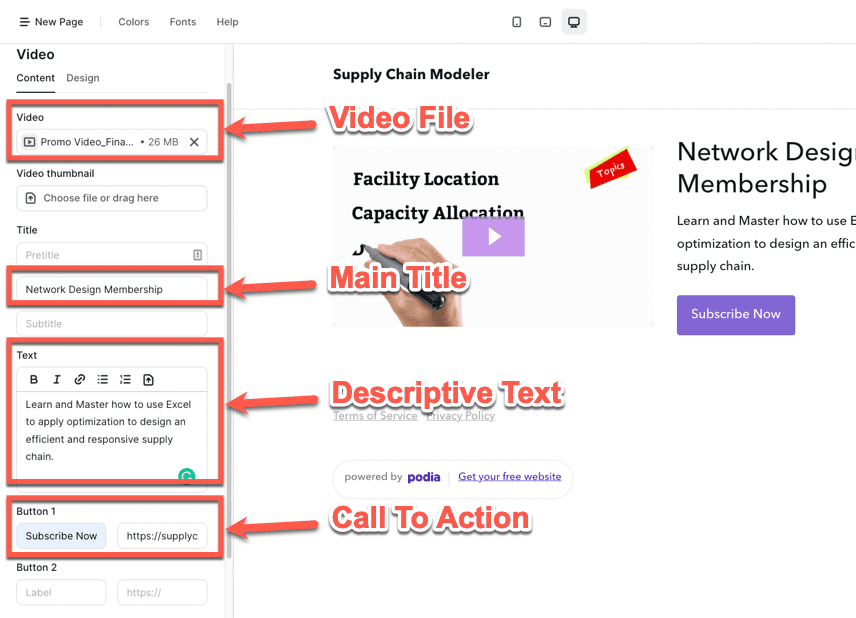This screenshot has height=618, width=856.
Task: Add bulleted list in text editor
Action: (103, 380)
